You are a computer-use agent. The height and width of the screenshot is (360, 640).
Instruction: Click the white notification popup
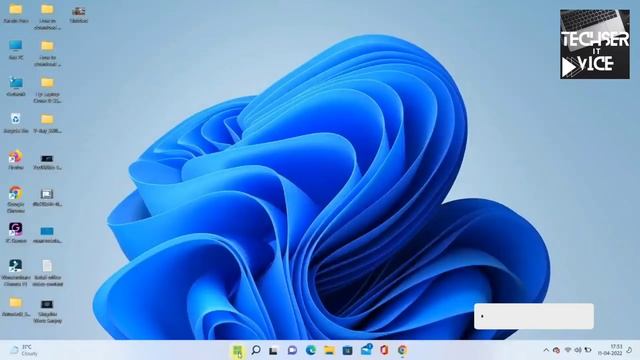tap(534, 316)
